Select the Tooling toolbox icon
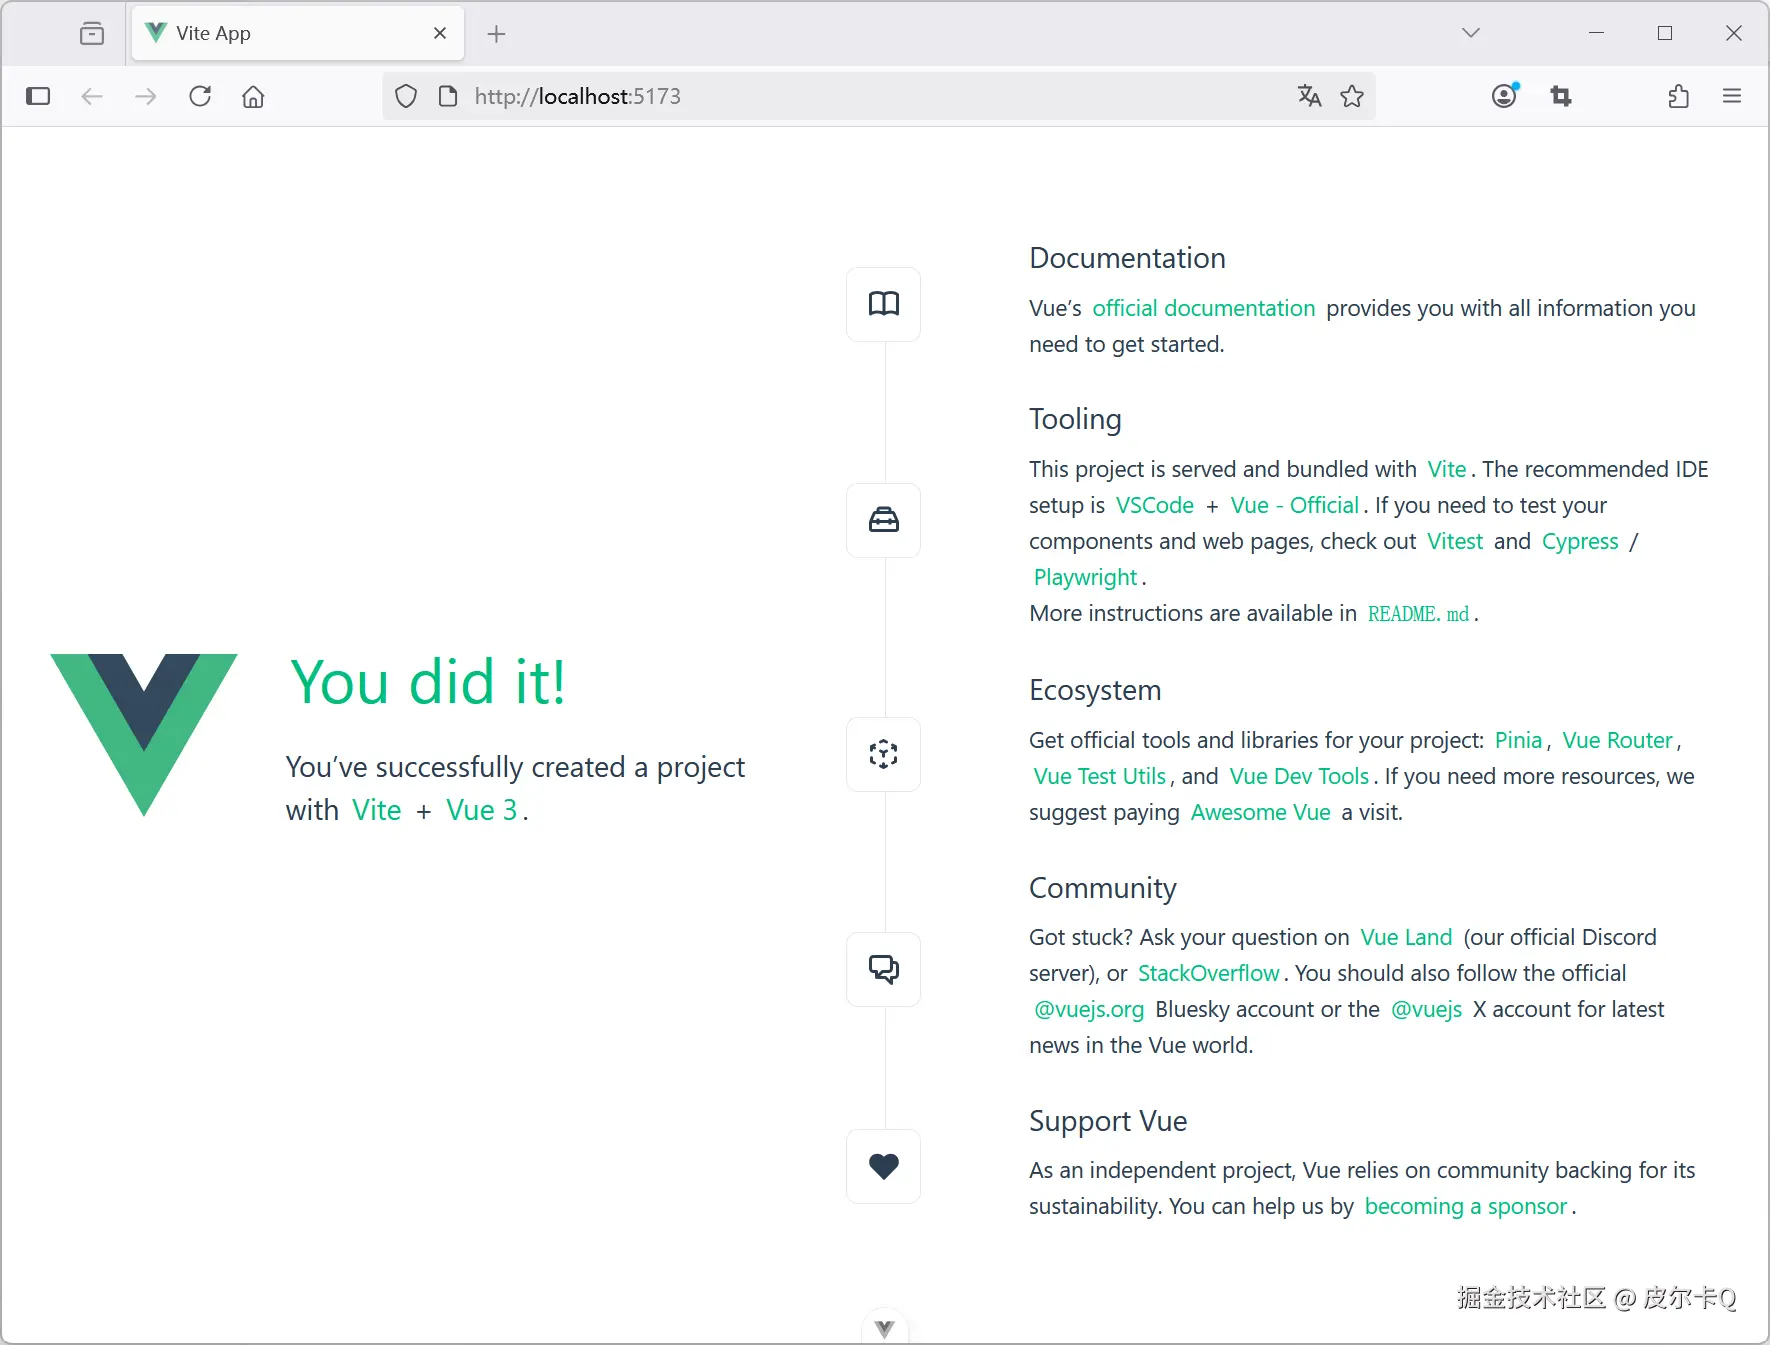This screenshot has width=1770, height=1345. [882, 520]
